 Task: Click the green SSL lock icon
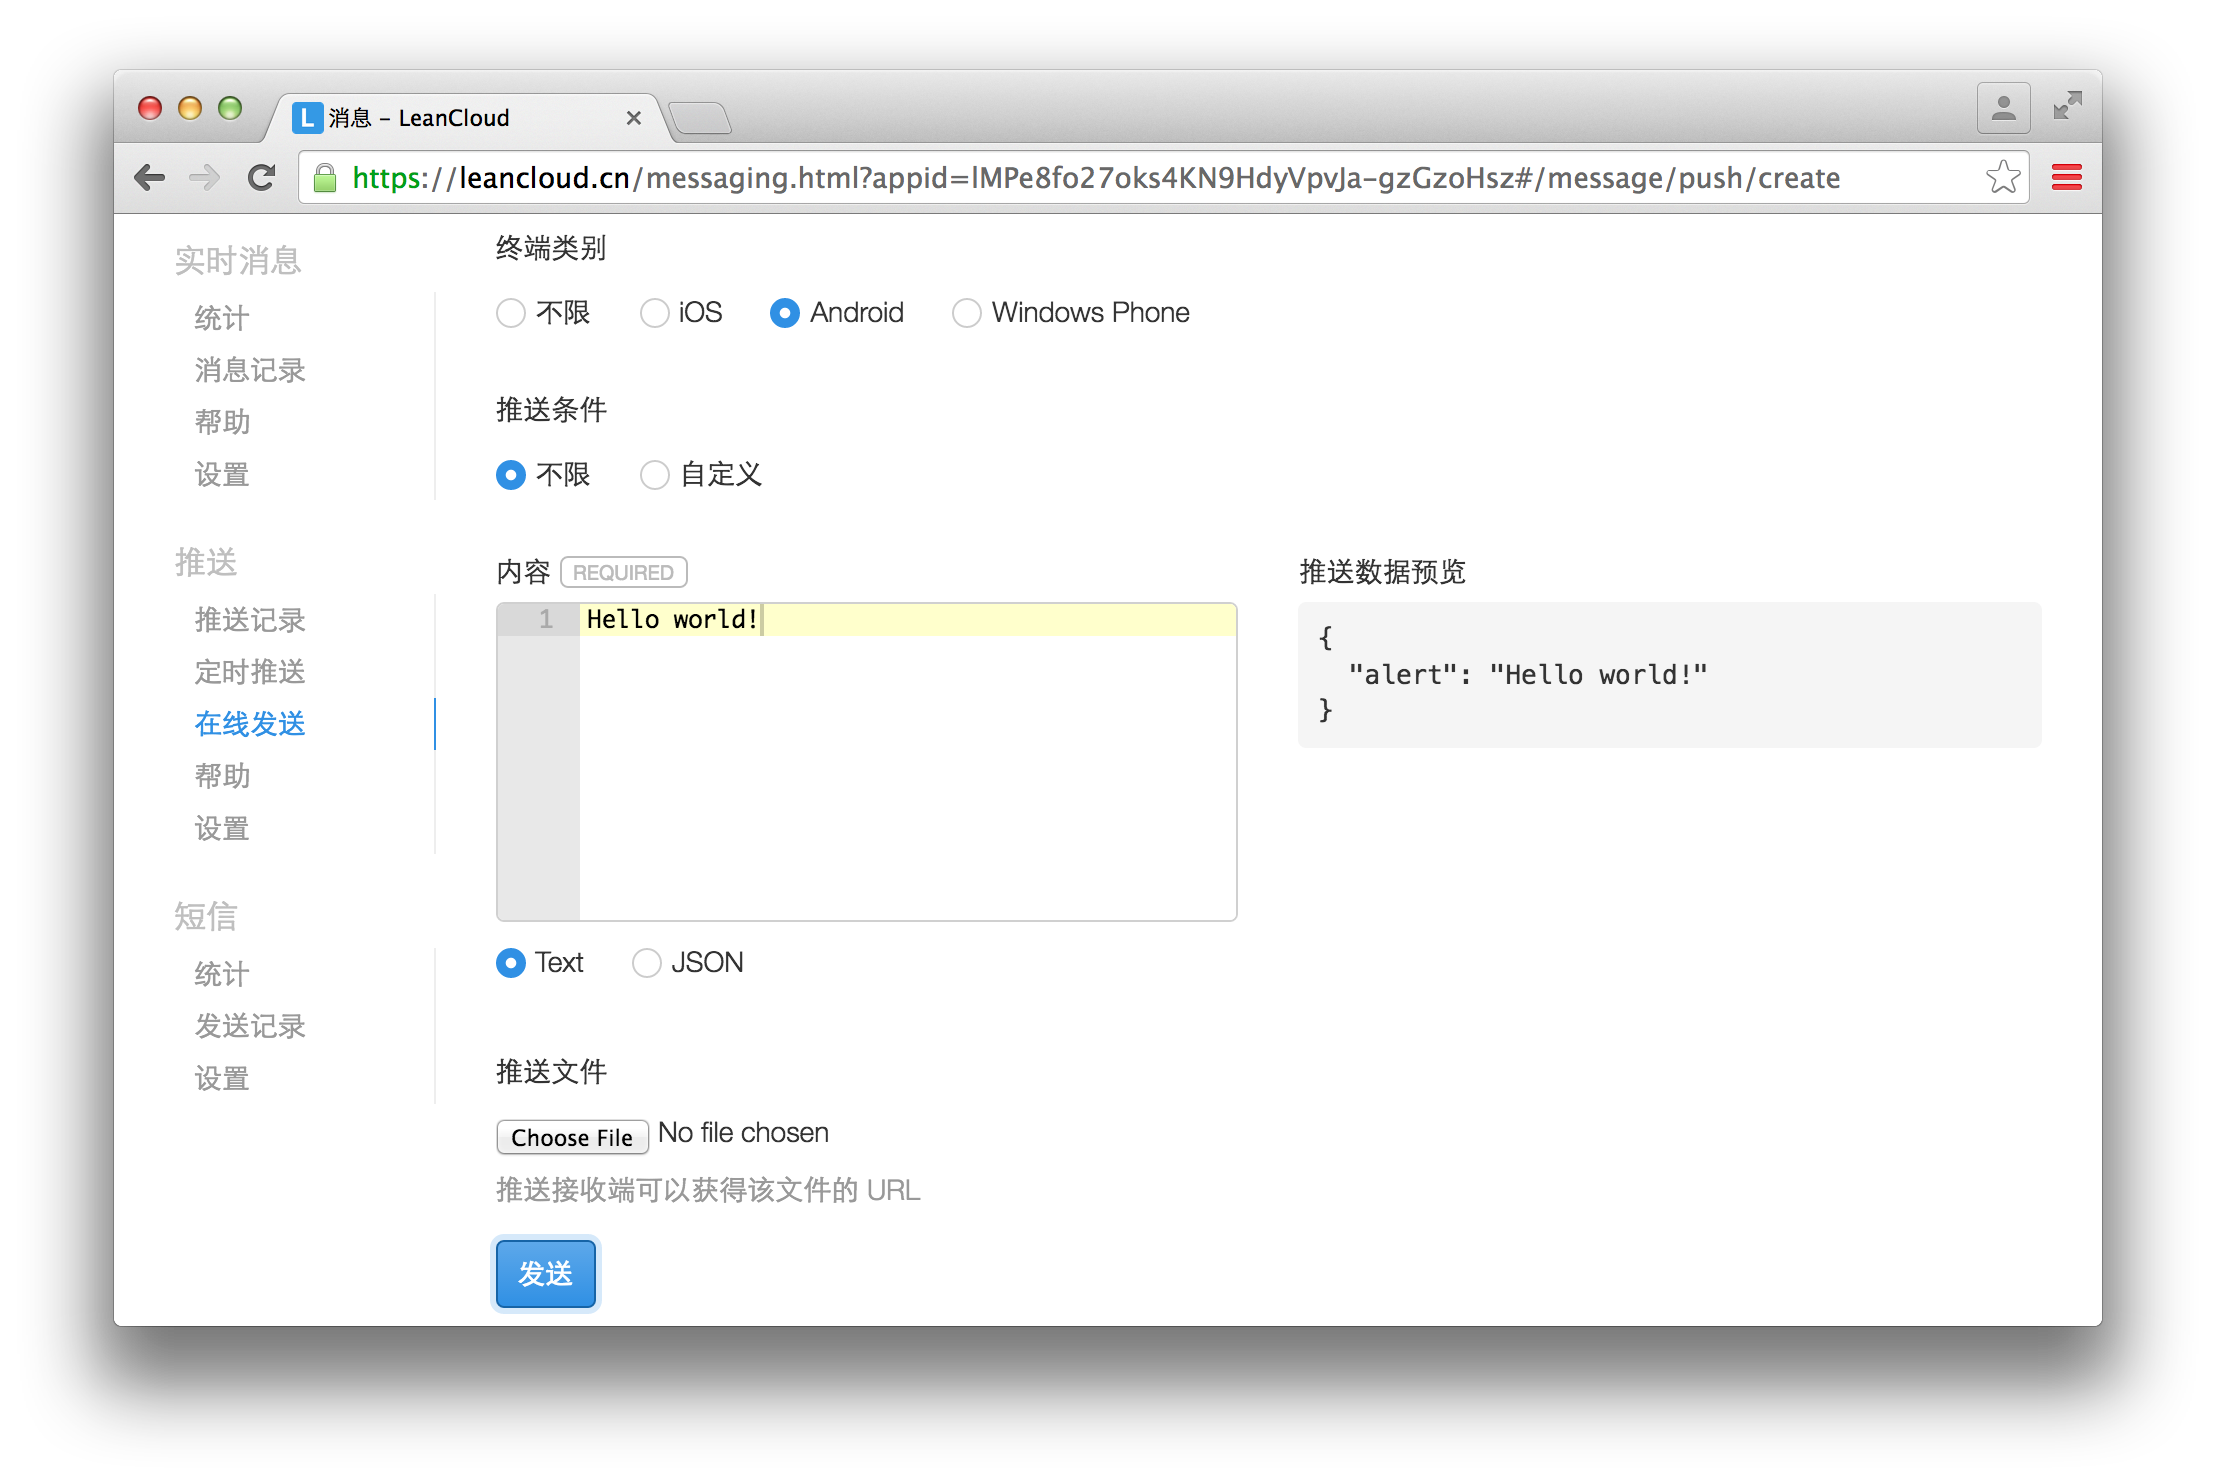click(325, 179)
